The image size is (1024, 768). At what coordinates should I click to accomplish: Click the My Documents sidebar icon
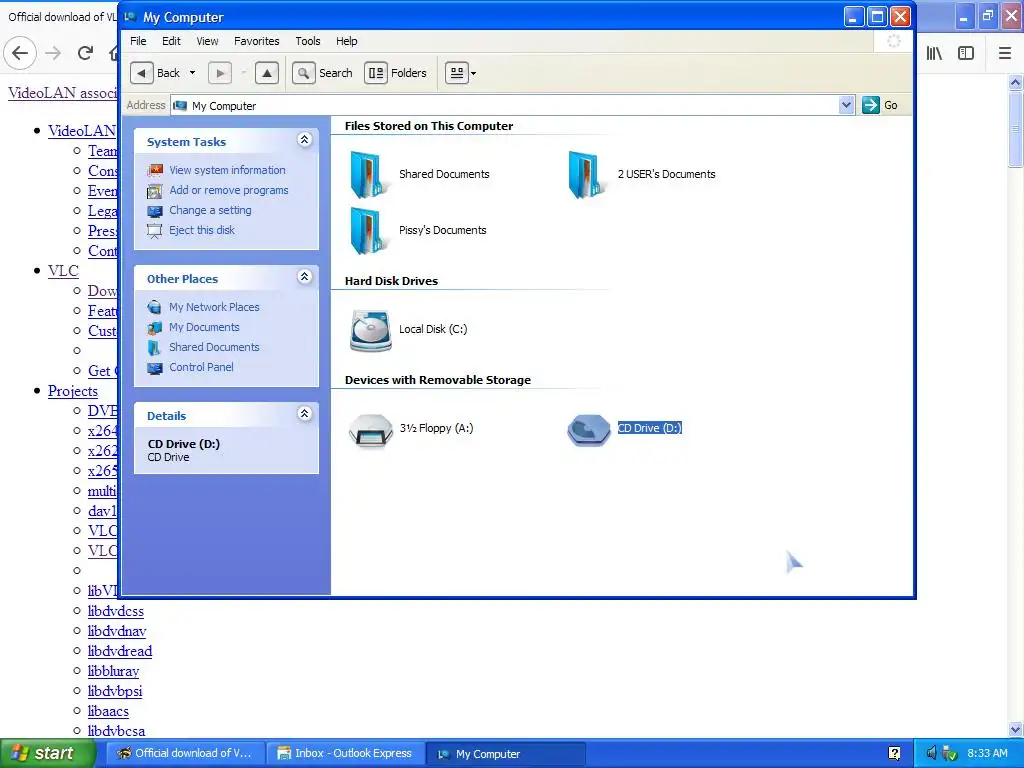[x=155, y=328]
